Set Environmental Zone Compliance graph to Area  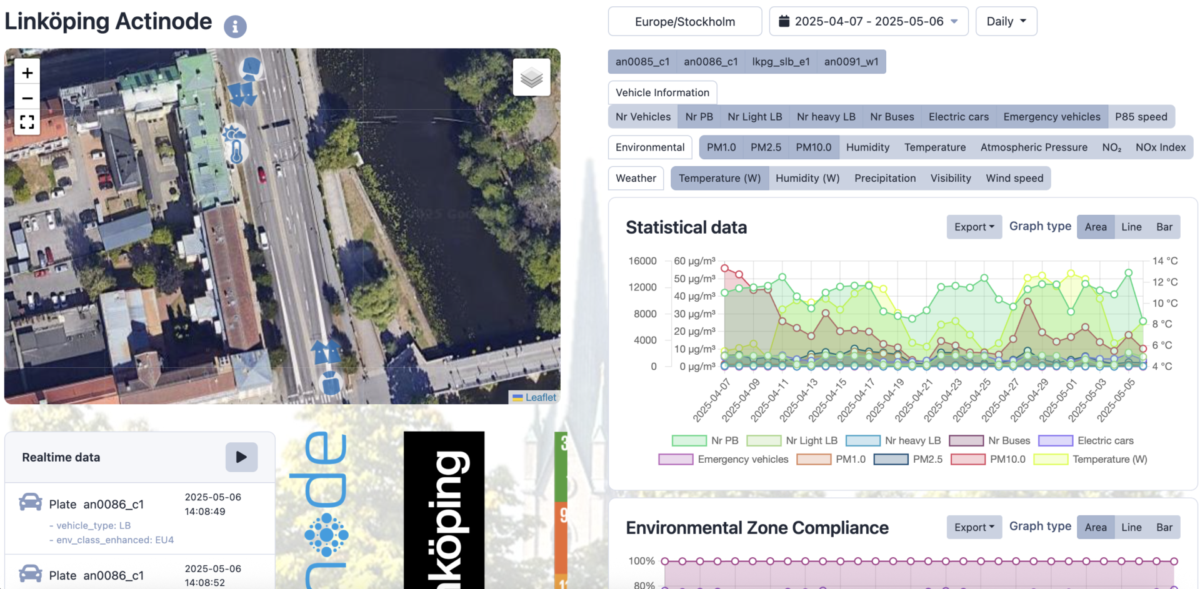coord(1096,527)
